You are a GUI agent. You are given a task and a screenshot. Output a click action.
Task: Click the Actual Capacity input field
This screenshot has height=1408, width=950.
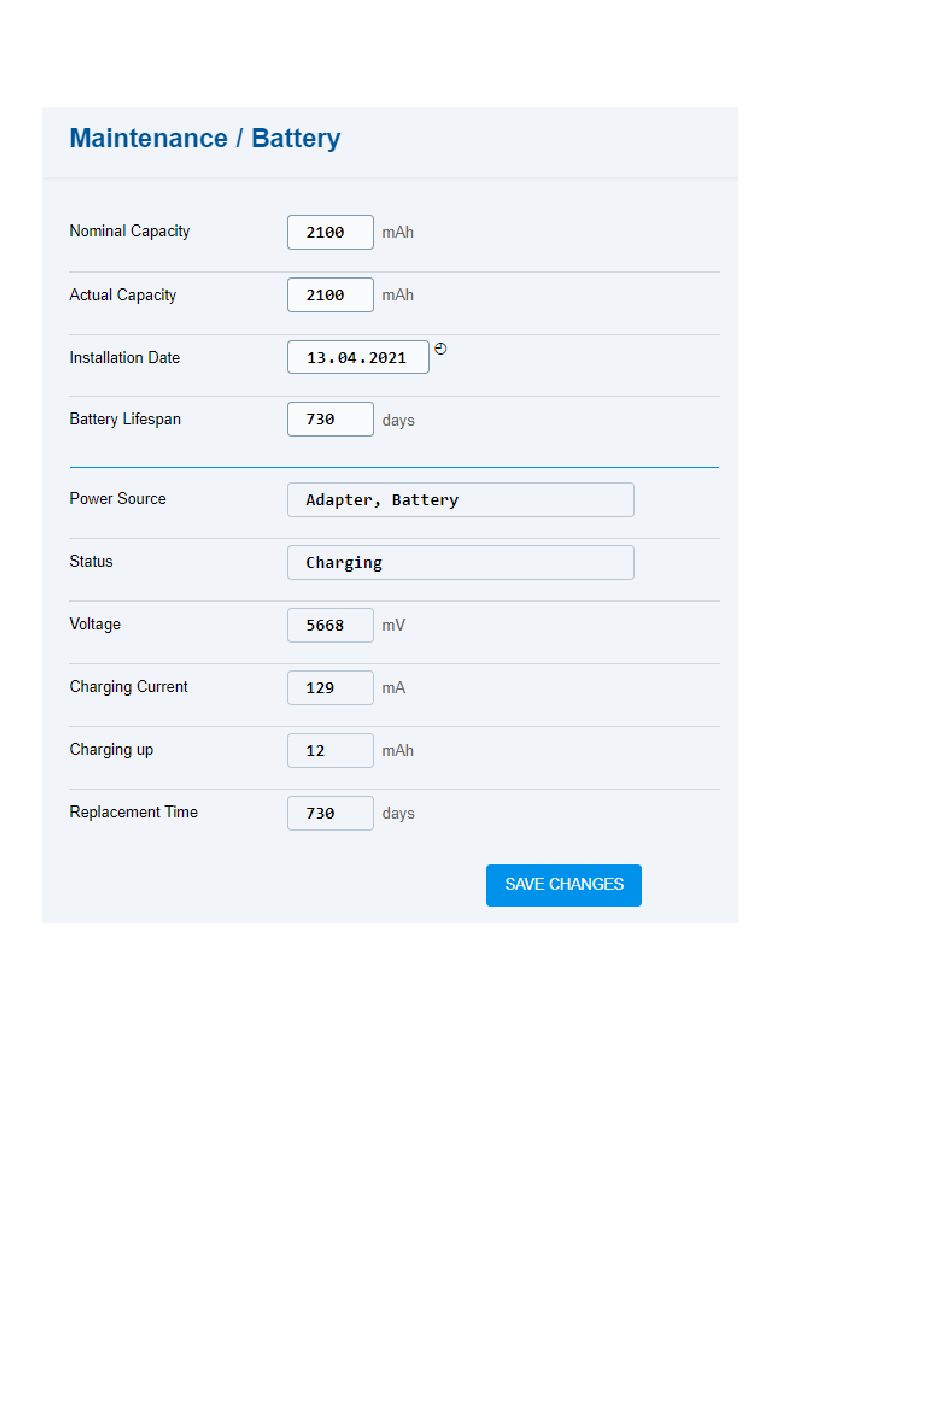(330, 295)
